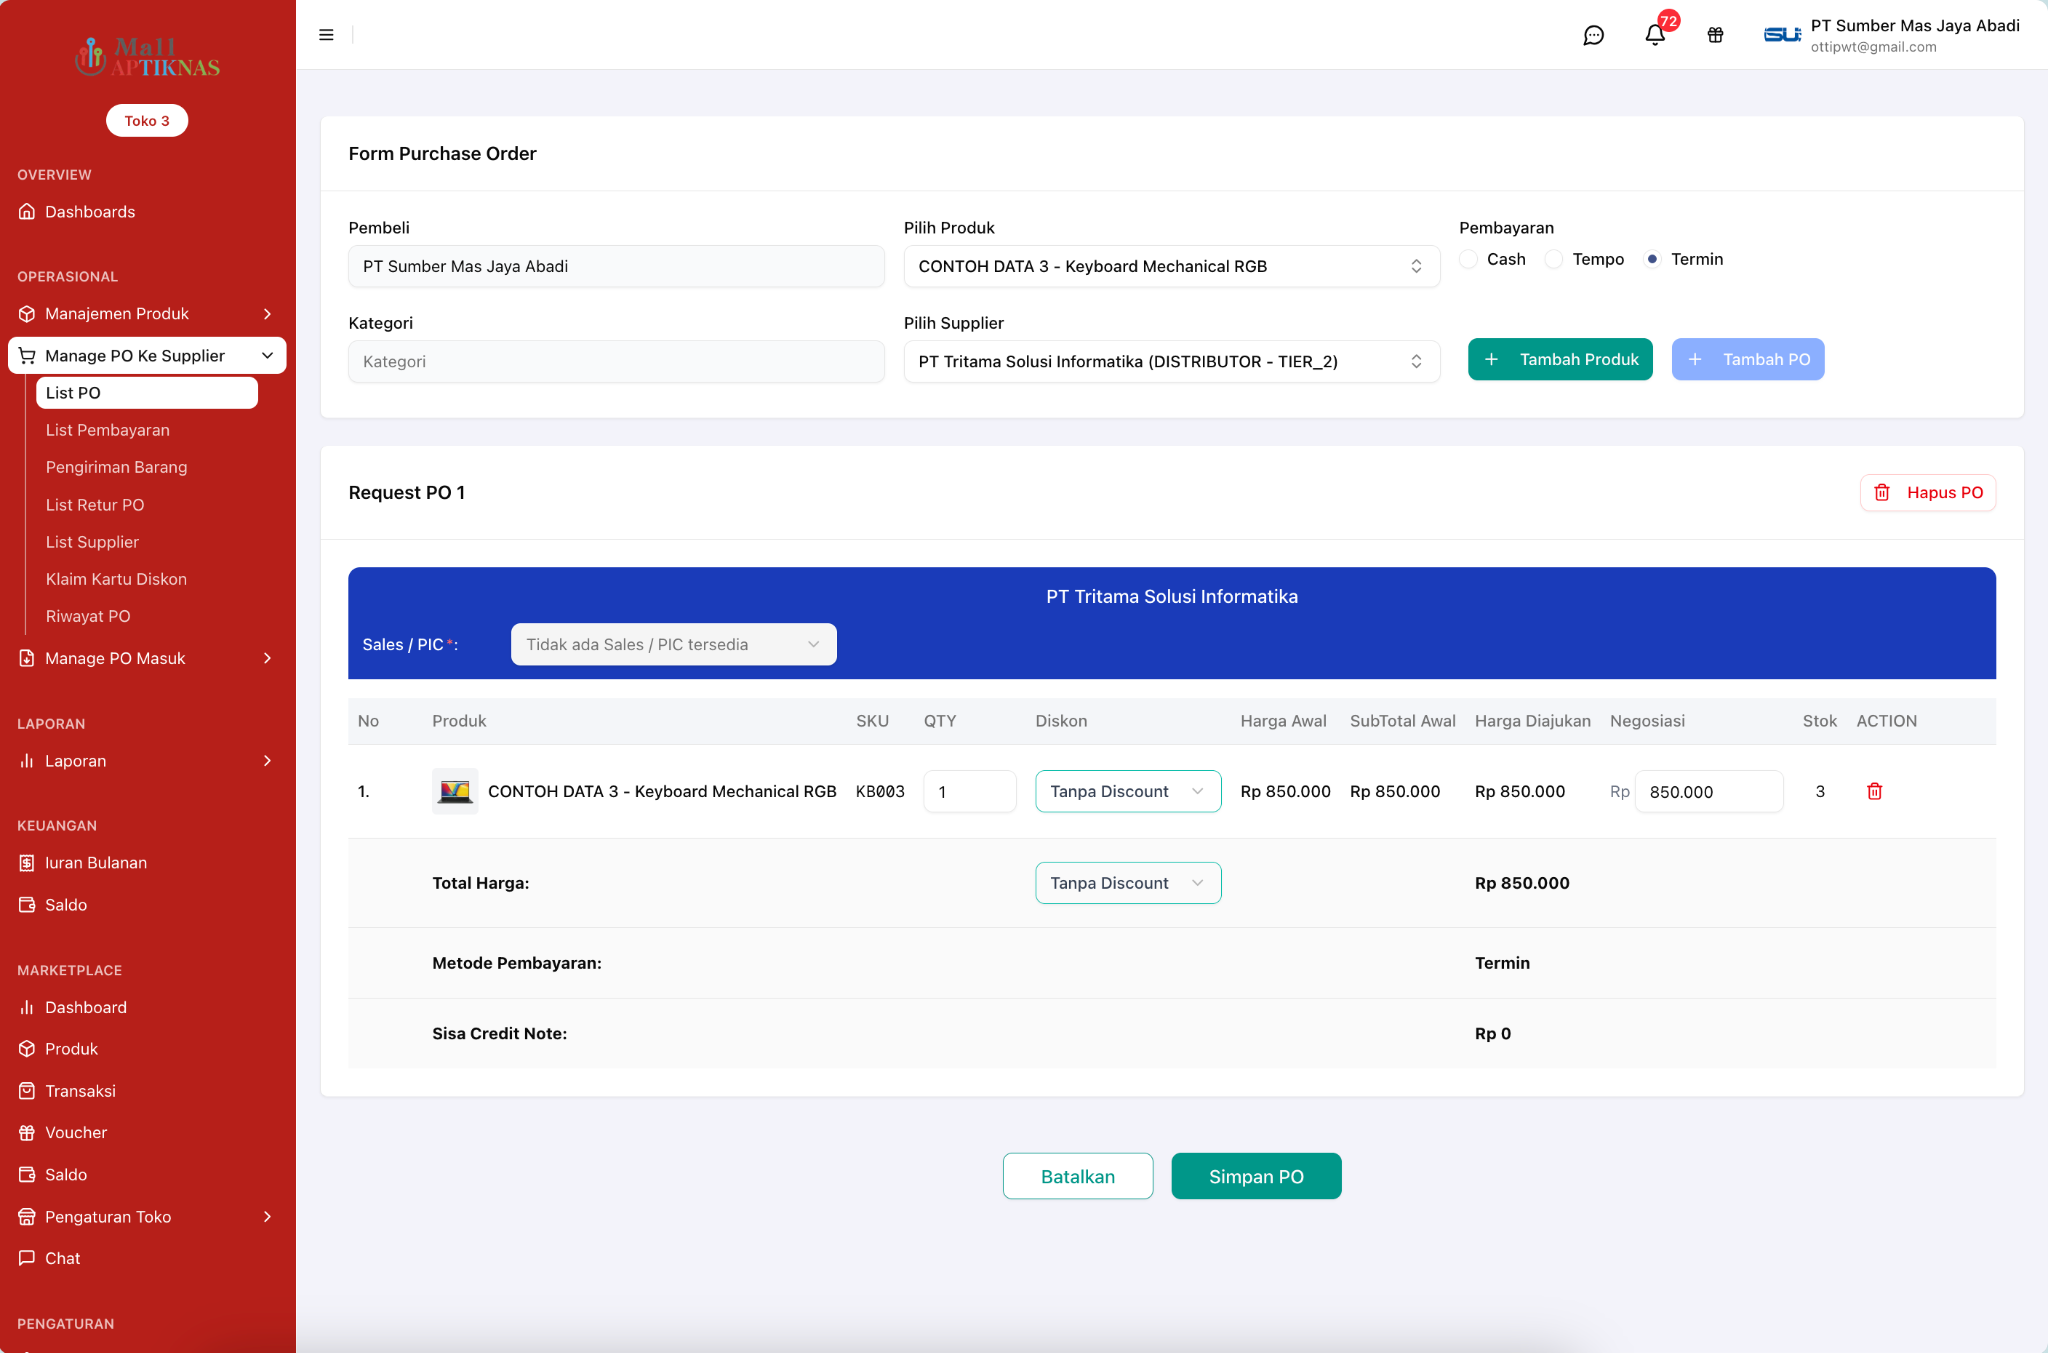The image size is (2048, 1353).
Task: Click the Keyboard Mechanical RGB product thumbnail
Action: 455,791
